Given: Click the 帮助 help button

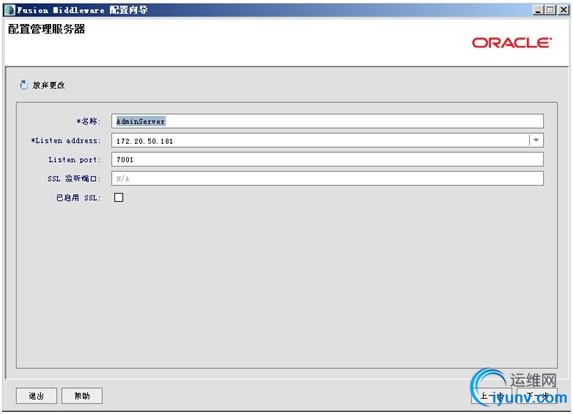Looking at the screenshot, I should point(82,396).
